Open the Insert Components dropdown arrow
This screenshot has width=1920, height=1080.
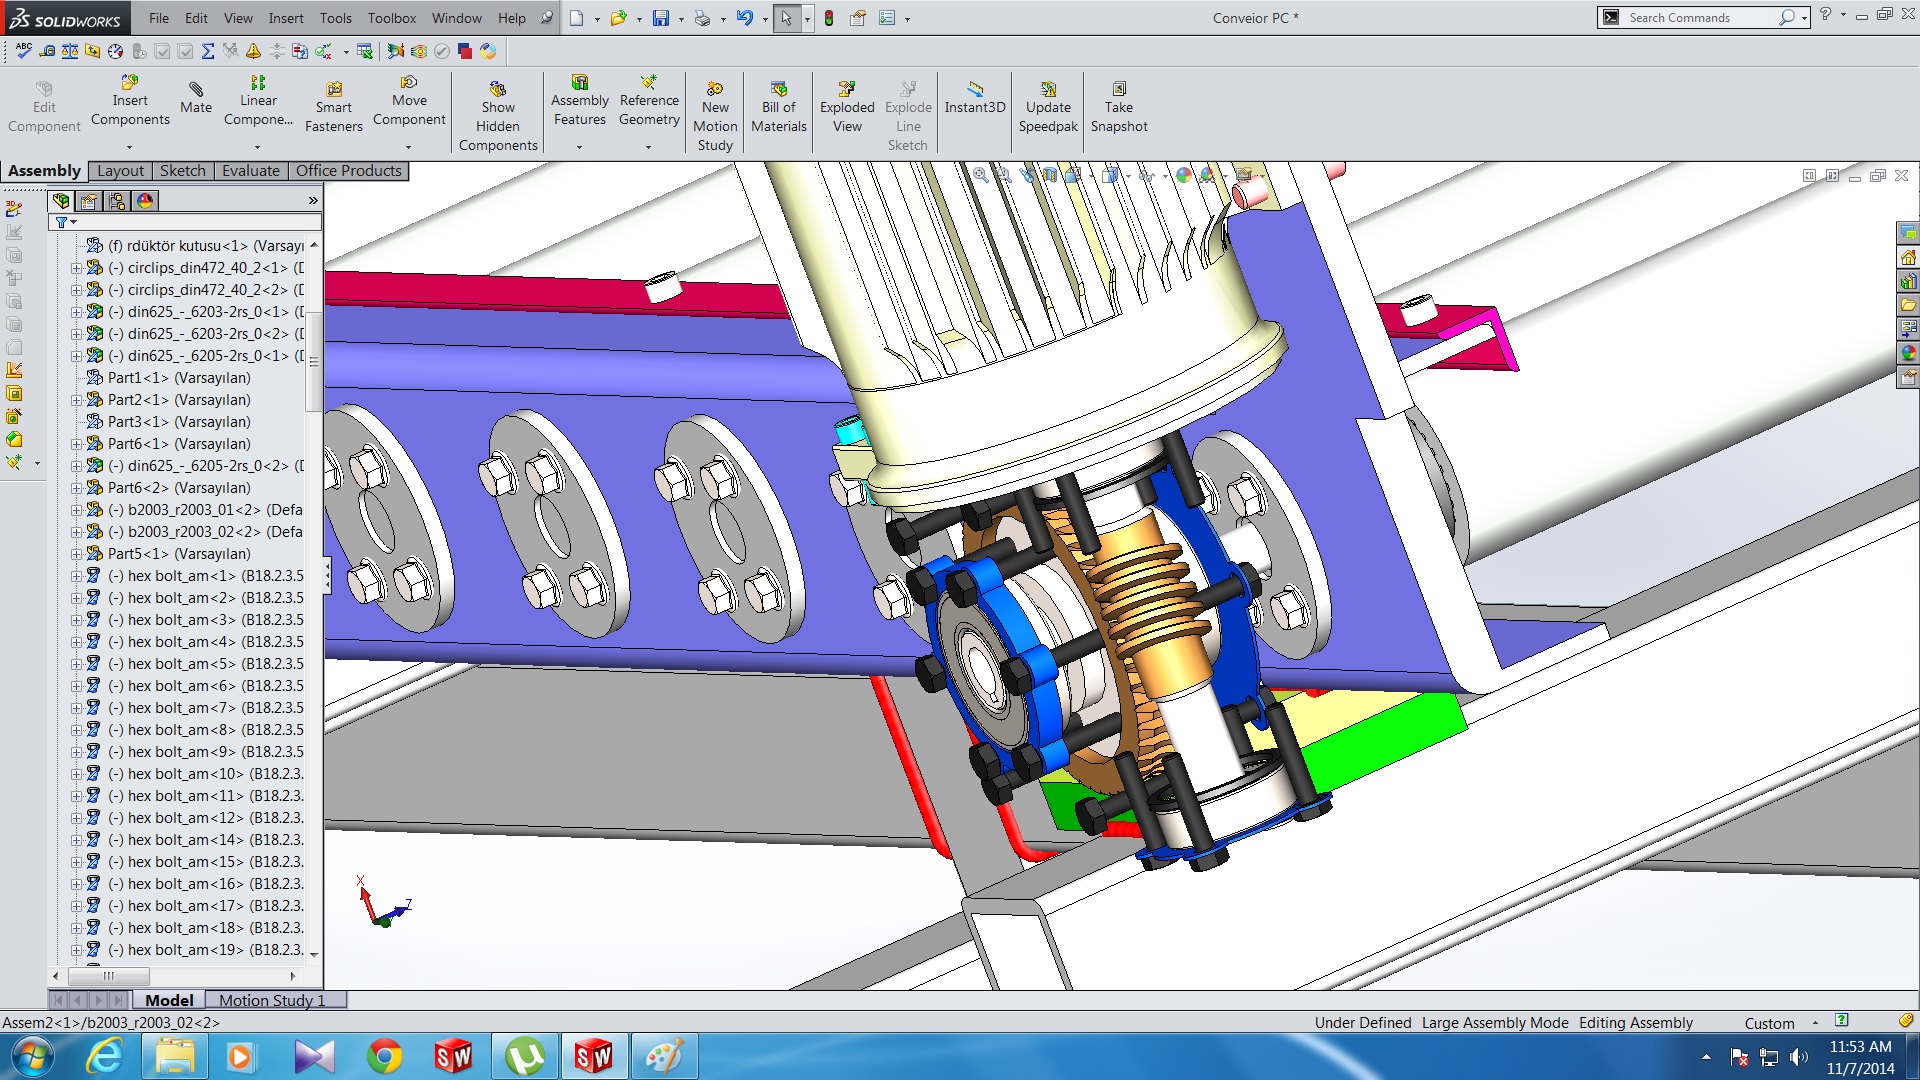129,147
